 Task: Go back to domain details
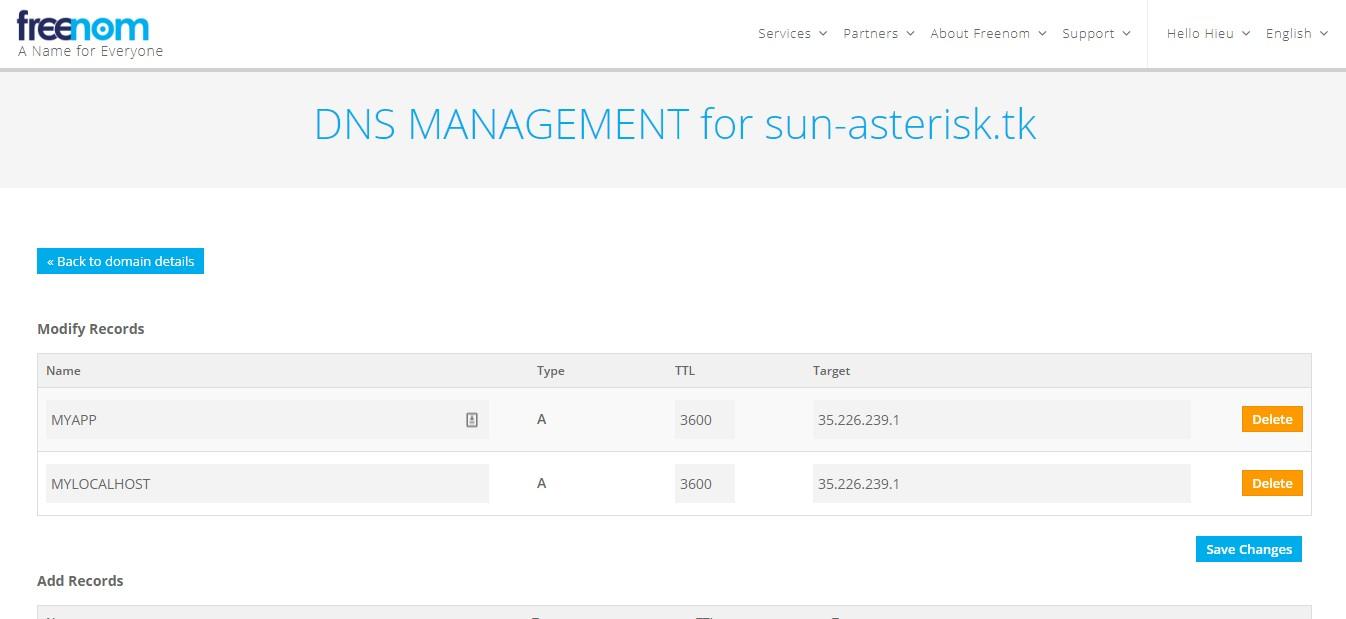pyautogui.click(x=120, y=261)
